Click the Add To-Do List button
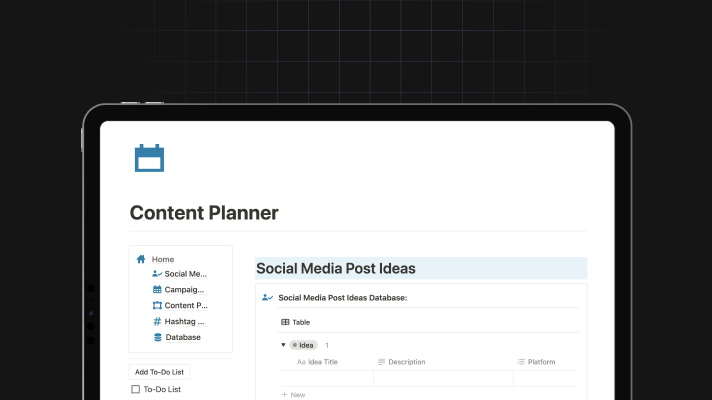The height and width of the screenshot is (400, 712). tap(159, 372)
